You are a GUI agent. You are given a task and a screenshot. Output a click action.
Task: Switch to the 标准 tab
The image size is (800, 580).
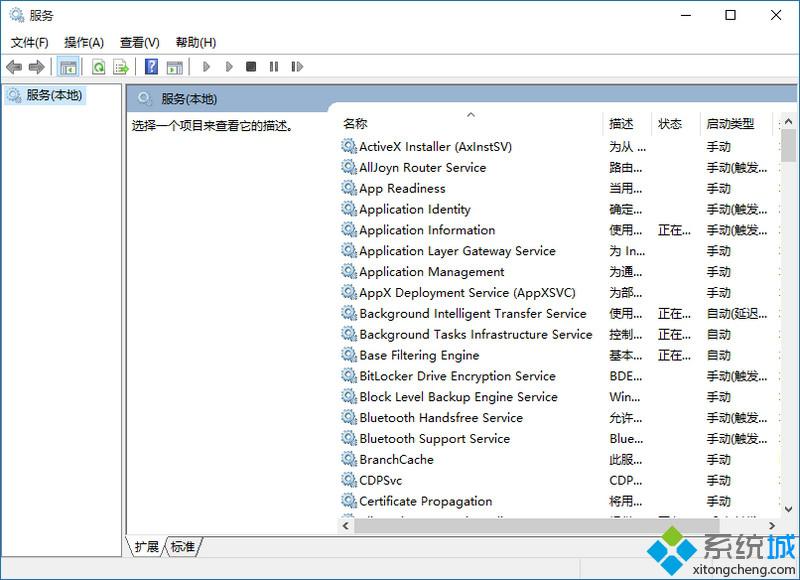[x=183, y=546]
